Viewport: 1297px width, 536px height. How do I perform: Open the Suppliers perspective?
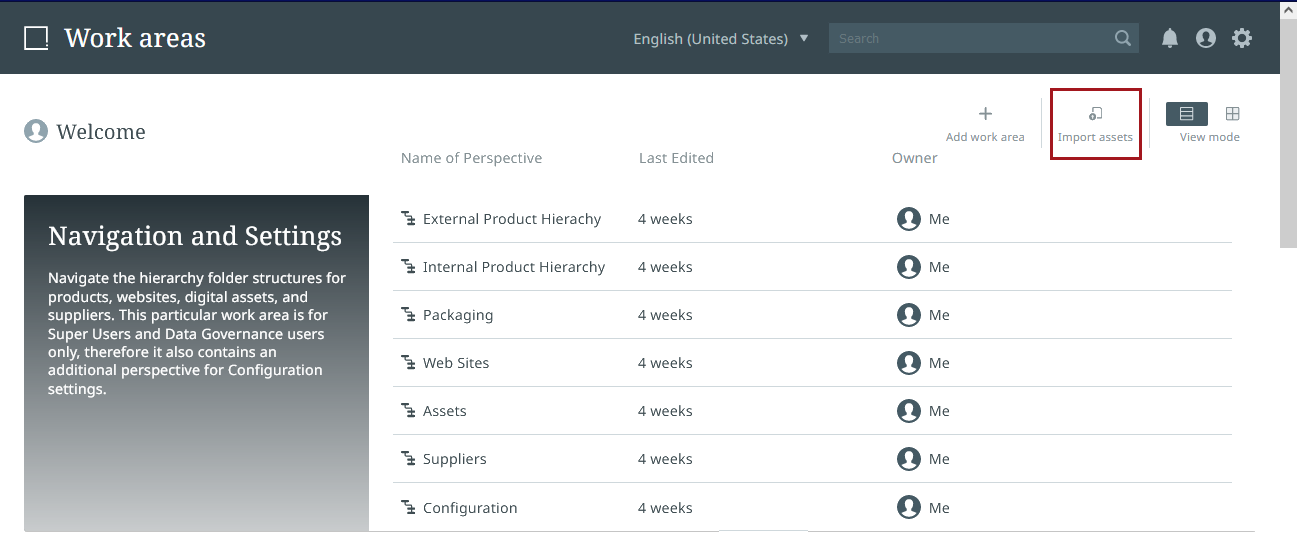454,459
